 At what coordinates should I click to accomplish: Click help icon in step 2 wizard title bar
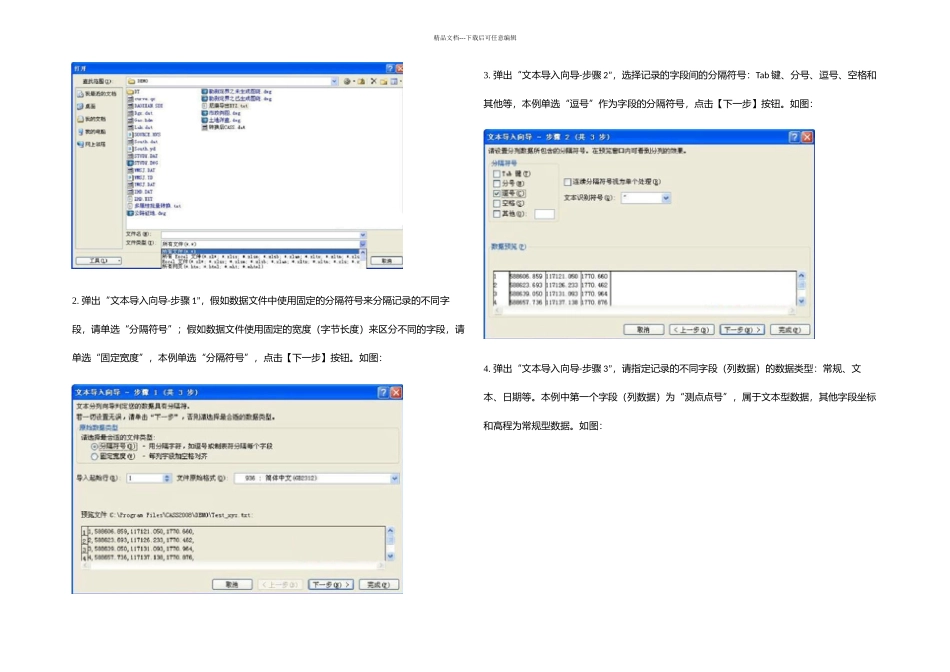(794, 137)
